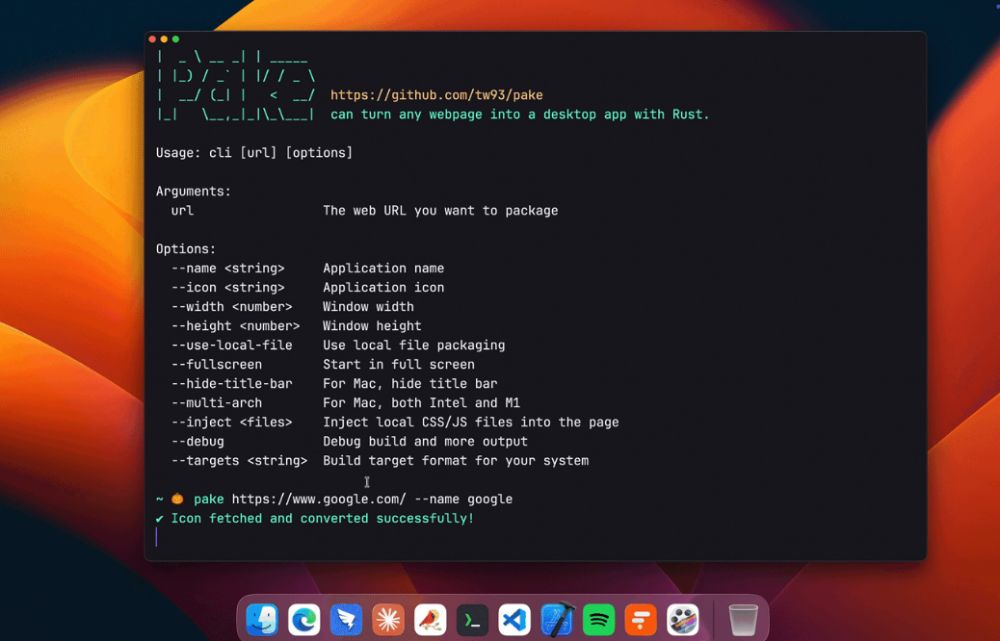The width and height of the screenshot is (1000, 641).
Task: Minimize the terminal with yellow button
Action: point(164,39)
